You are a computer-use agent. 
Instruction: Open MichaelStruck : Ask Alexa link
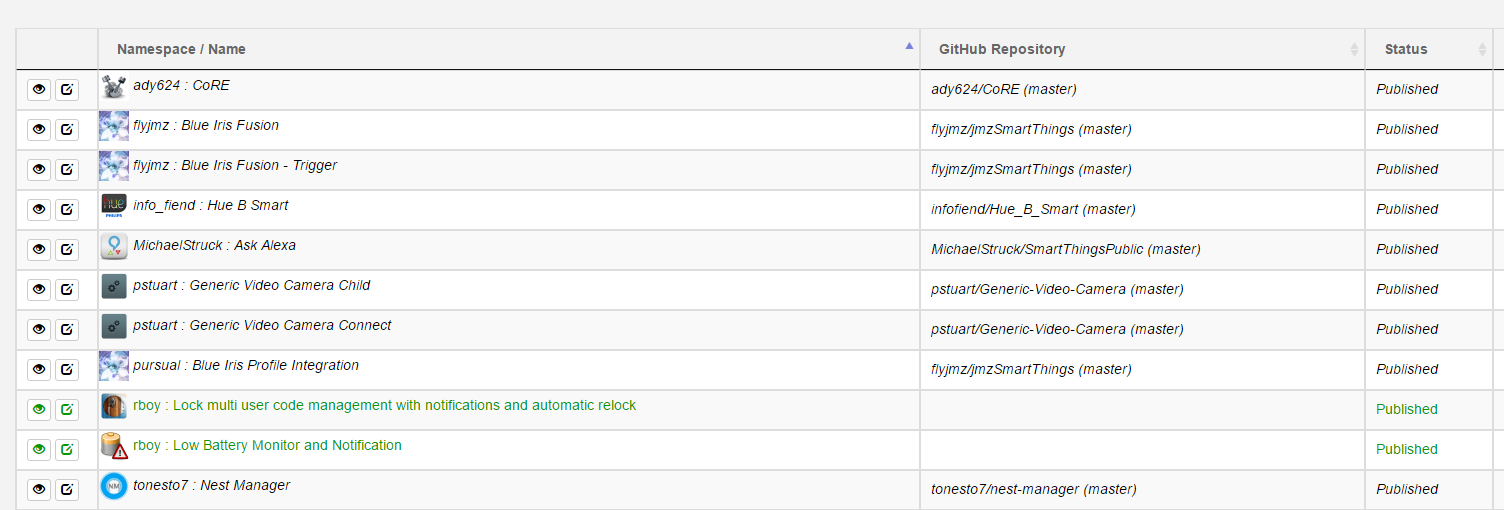coord(214,246)
